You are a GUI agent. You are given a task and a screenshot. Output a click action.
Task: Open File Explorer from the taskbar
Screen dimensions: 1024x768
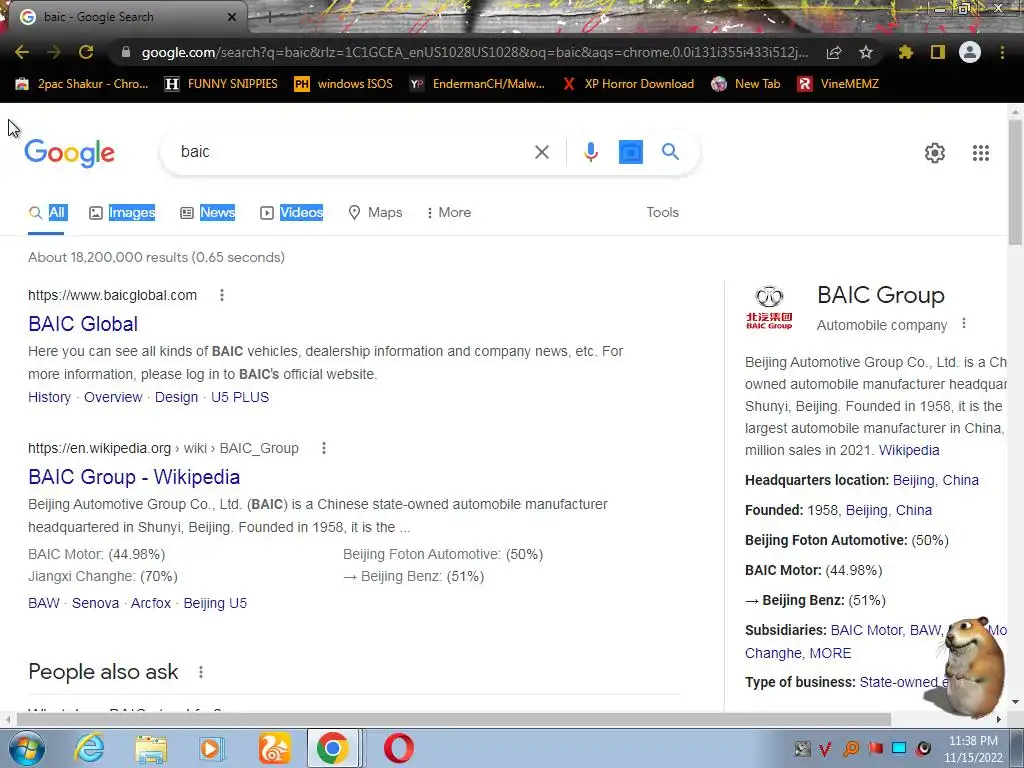(151, 748)
